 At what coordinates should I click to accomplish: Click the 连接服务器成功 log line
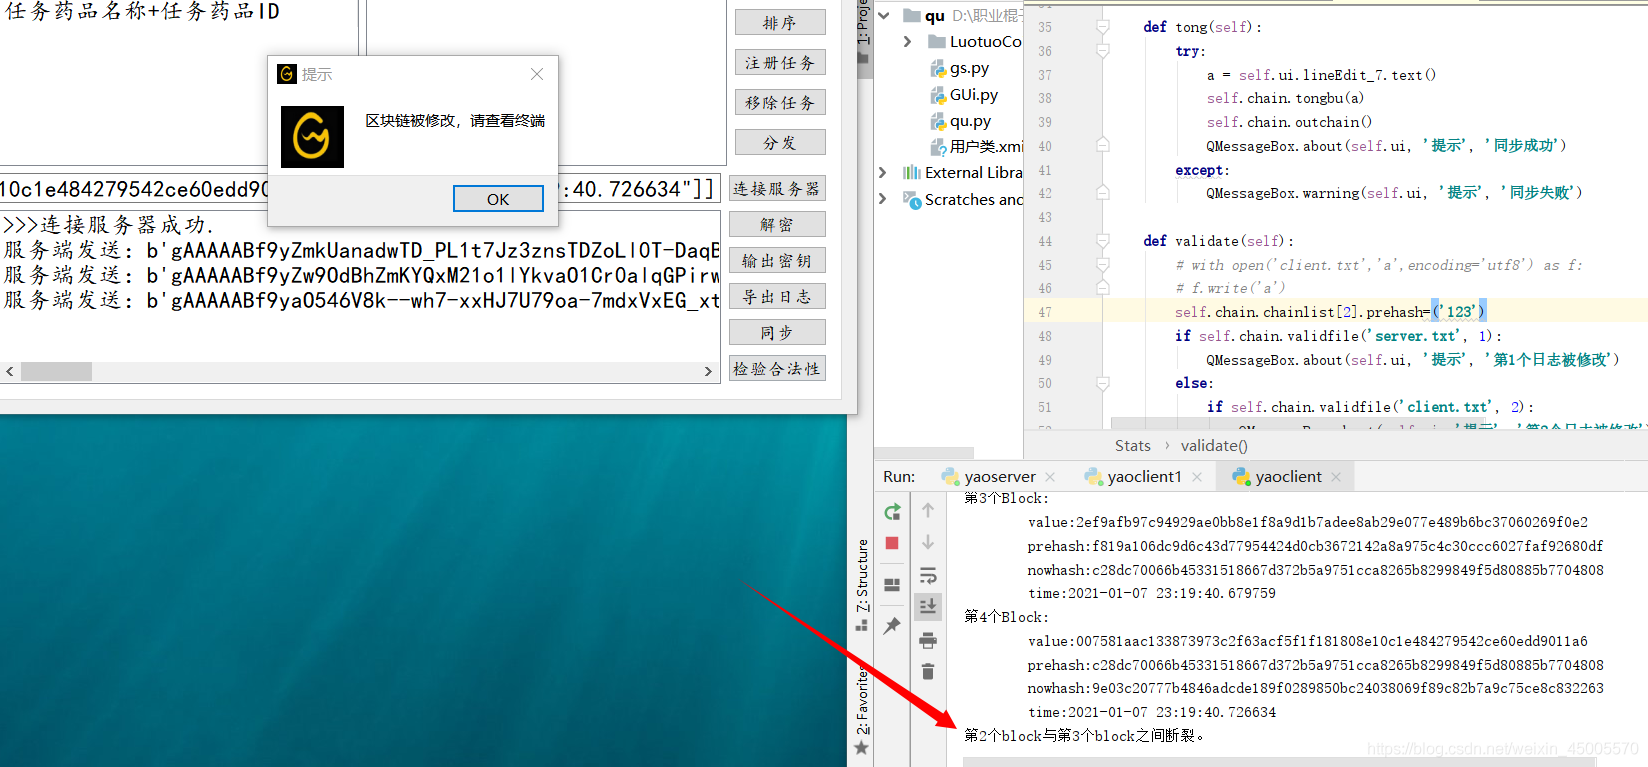click(108, 225)
